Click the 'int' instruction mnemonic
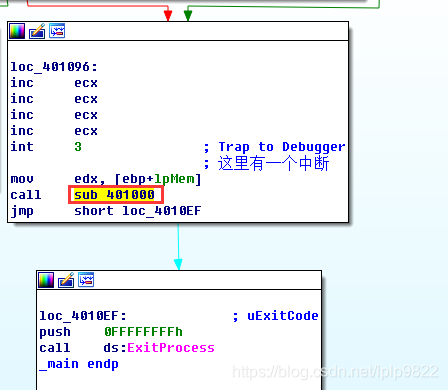Screen dimensions: 448x390 [x=22, y=147]
